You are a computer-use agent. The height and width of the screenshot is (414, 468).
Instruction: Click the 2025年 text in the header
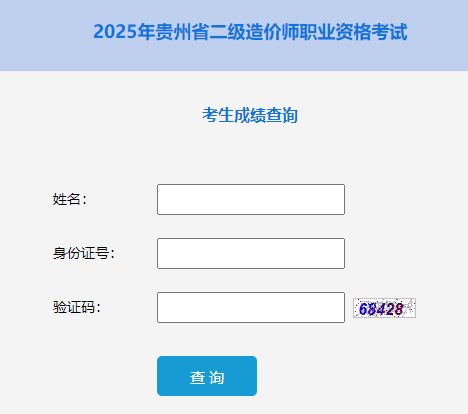(124, 32)
